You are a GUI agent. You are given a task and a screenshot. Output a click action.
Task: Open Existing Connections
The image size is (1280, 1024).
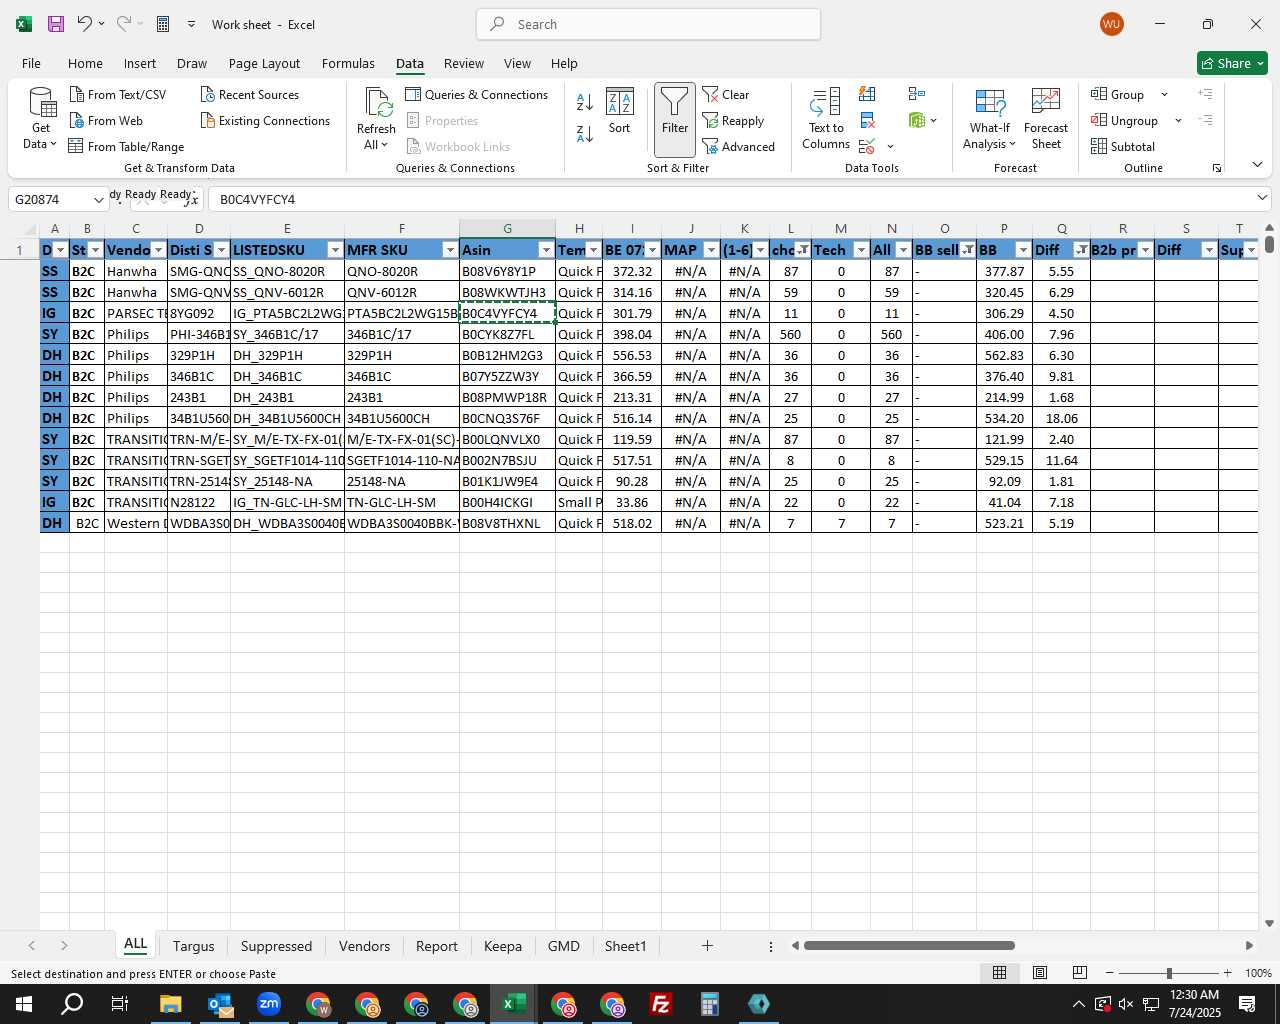pyautogui.click(x=265, y=120)
